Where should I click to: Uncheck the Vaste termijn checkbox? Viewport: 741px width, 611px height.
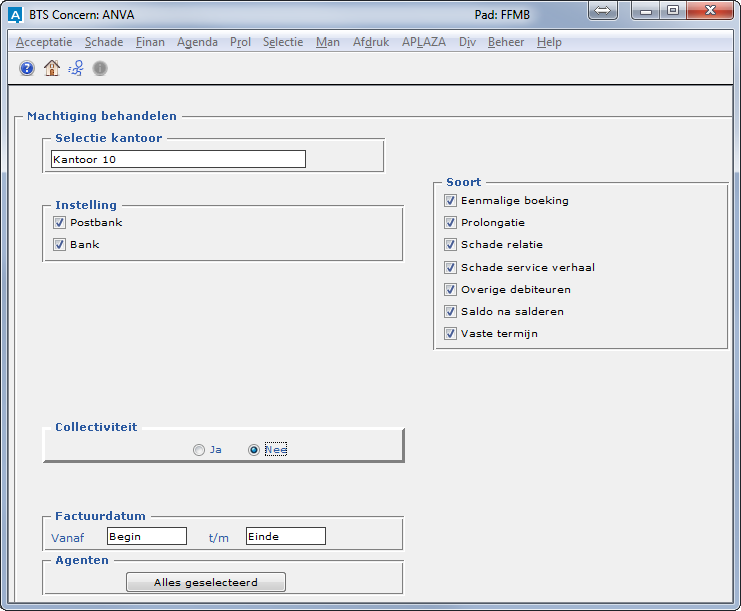click(450, 333)
